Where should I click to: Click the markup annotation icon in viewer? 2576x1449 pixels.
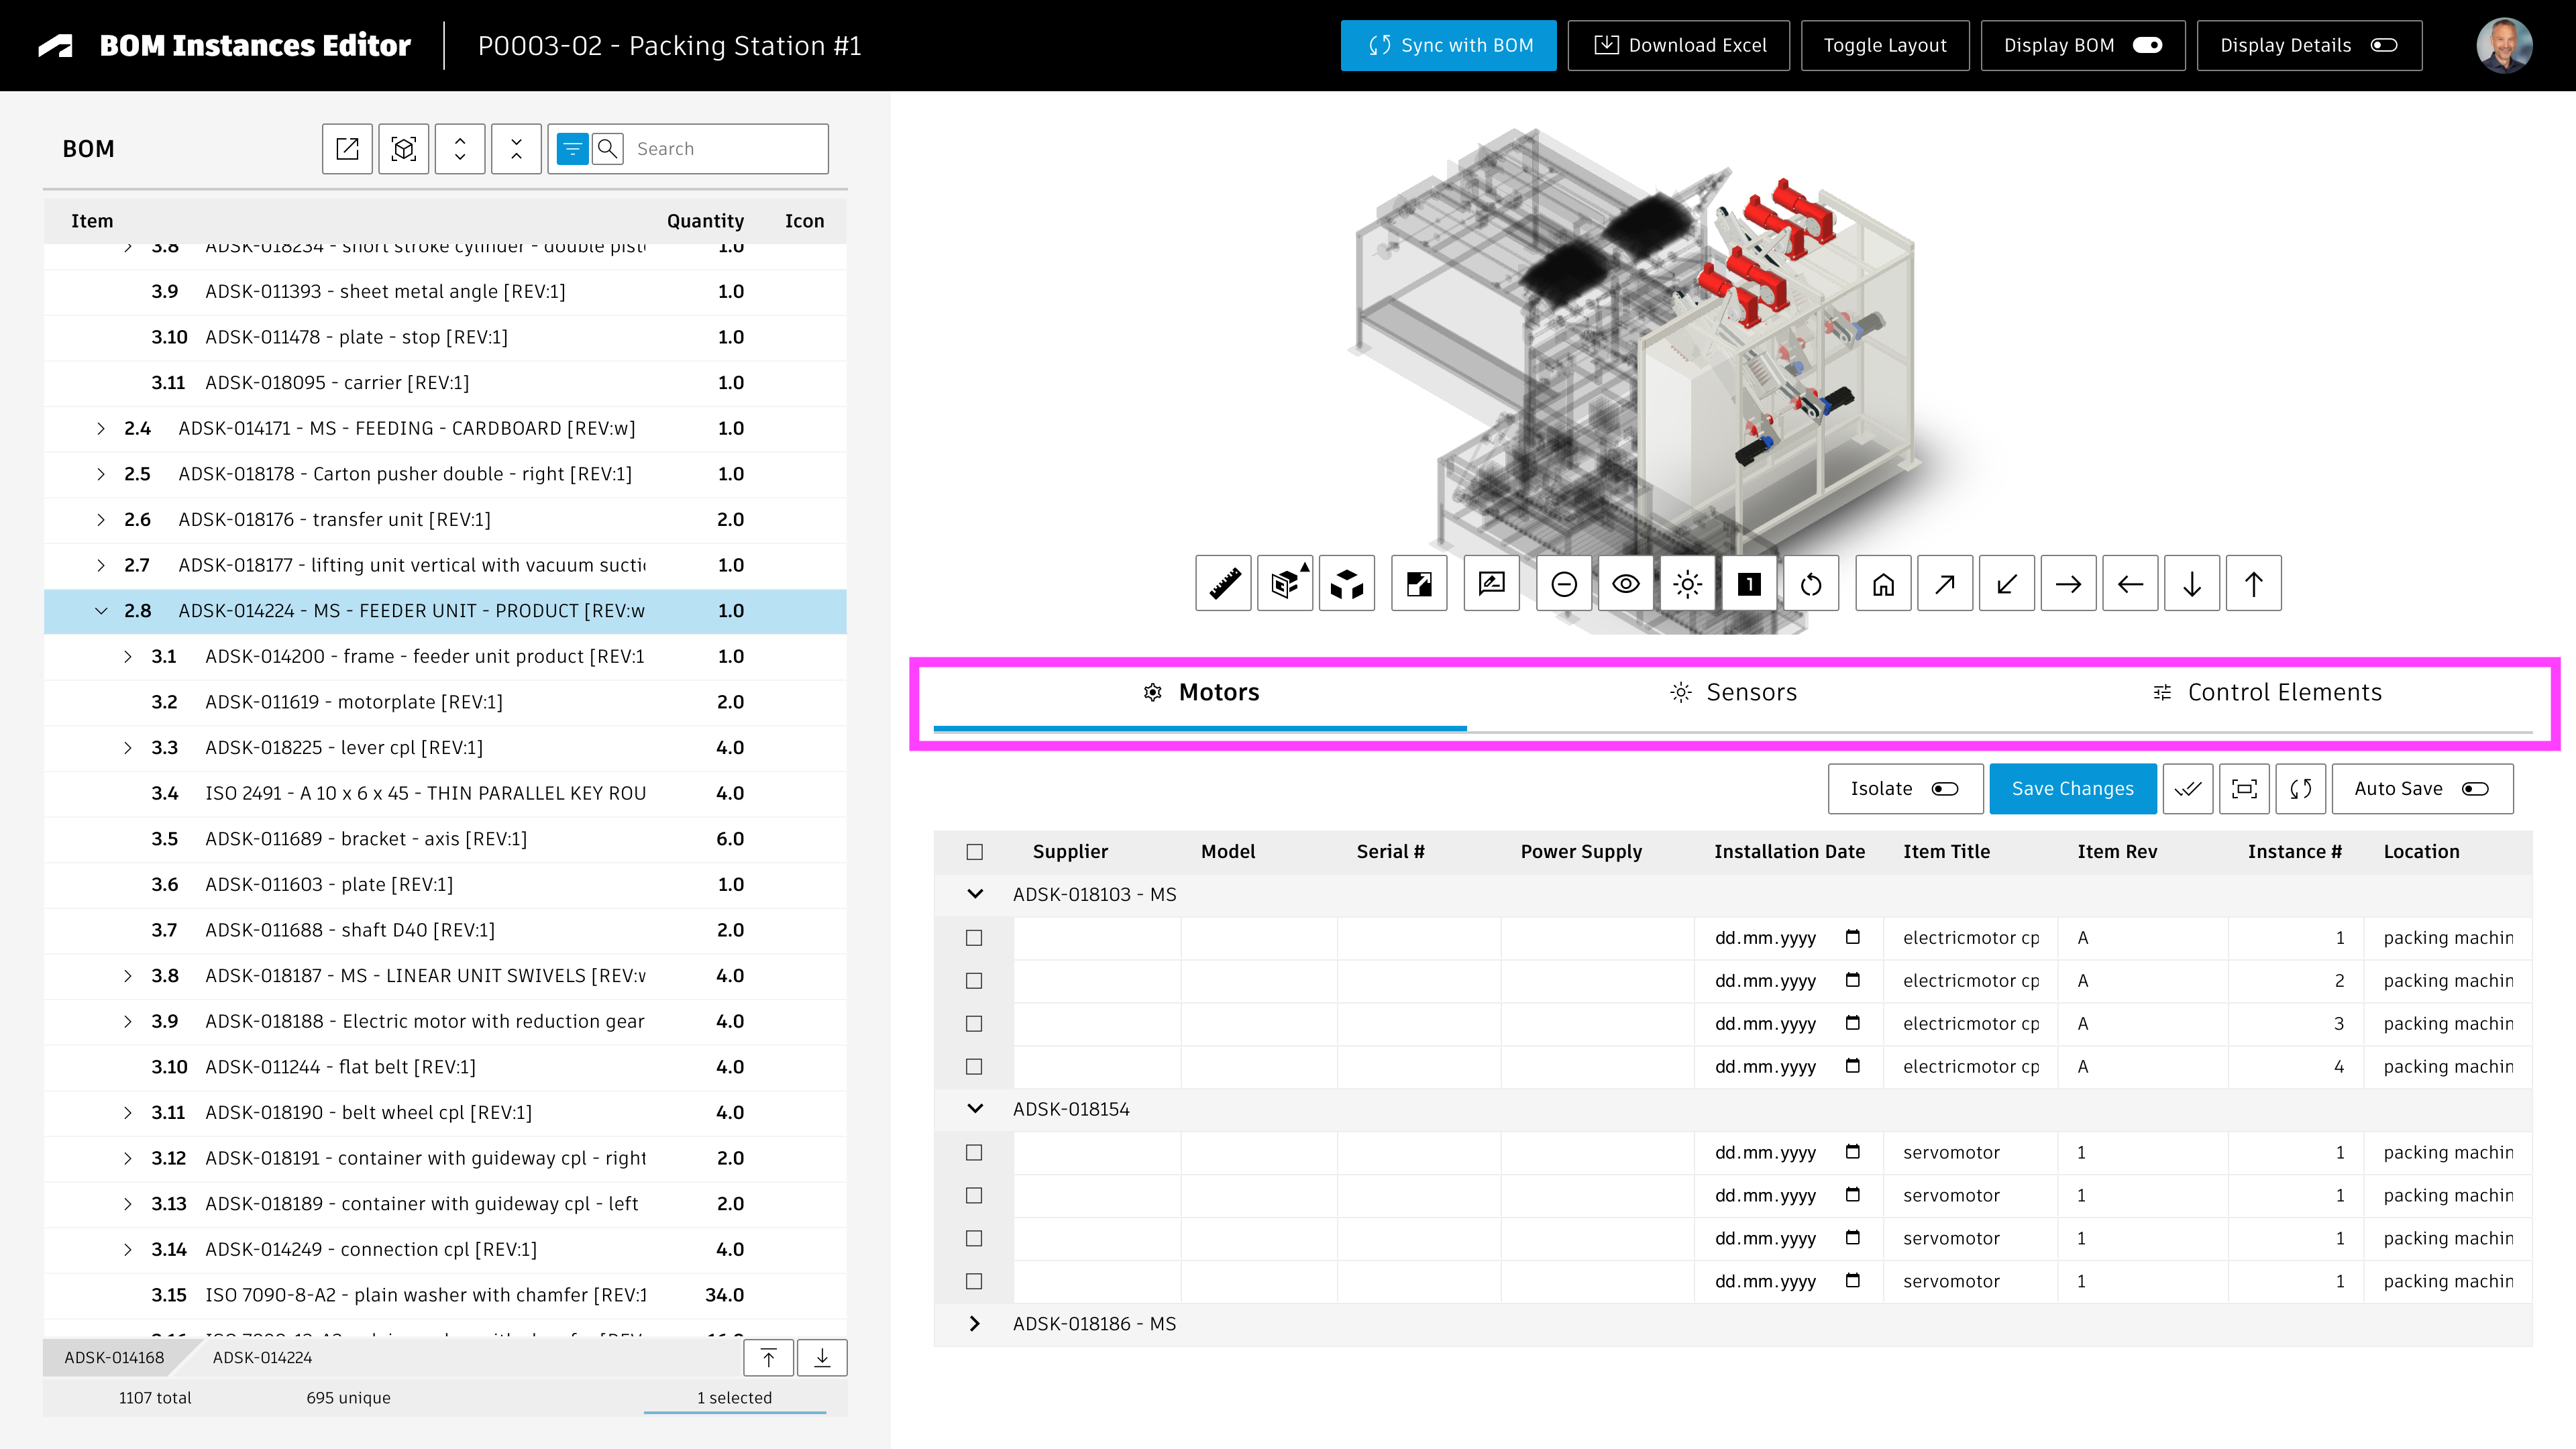tap(1491, 583)
